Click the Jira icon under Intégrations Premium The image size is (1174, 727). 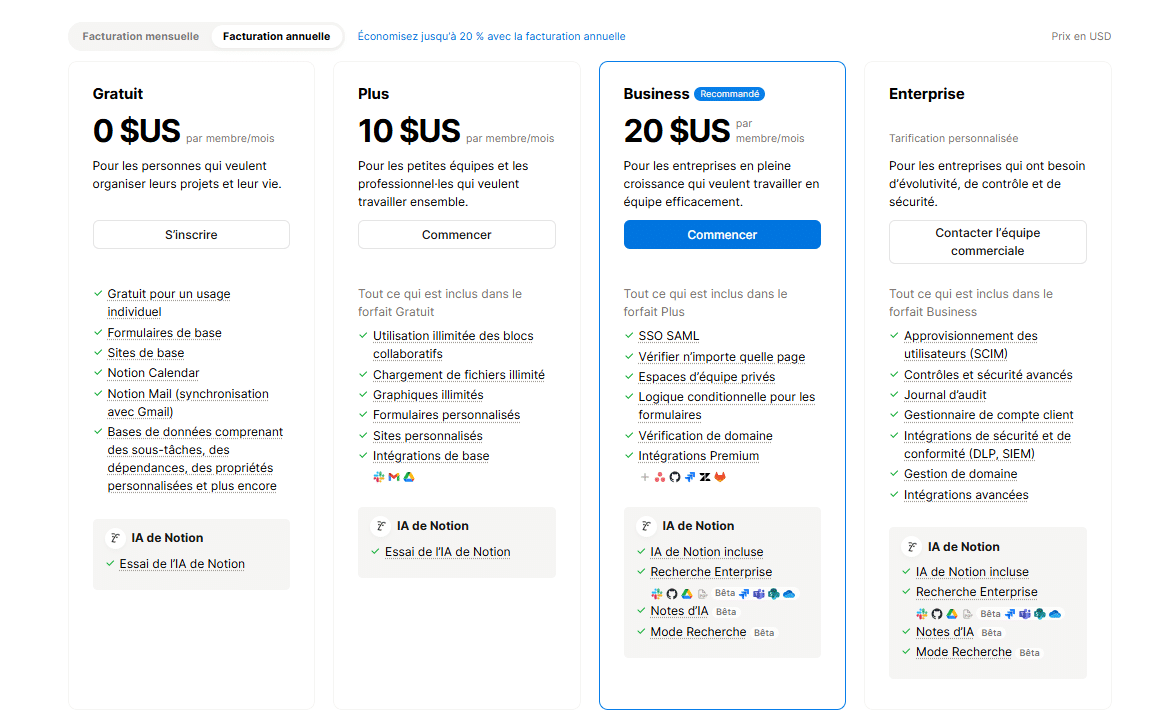tap(690, 477)
